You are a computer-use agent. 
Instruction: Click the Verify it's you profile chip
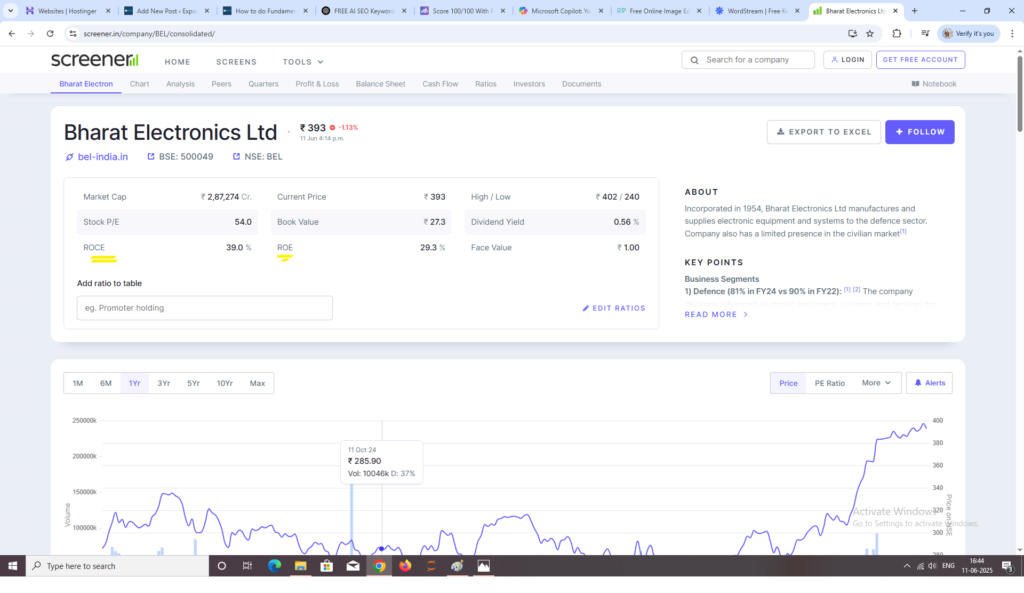point(968,33)
